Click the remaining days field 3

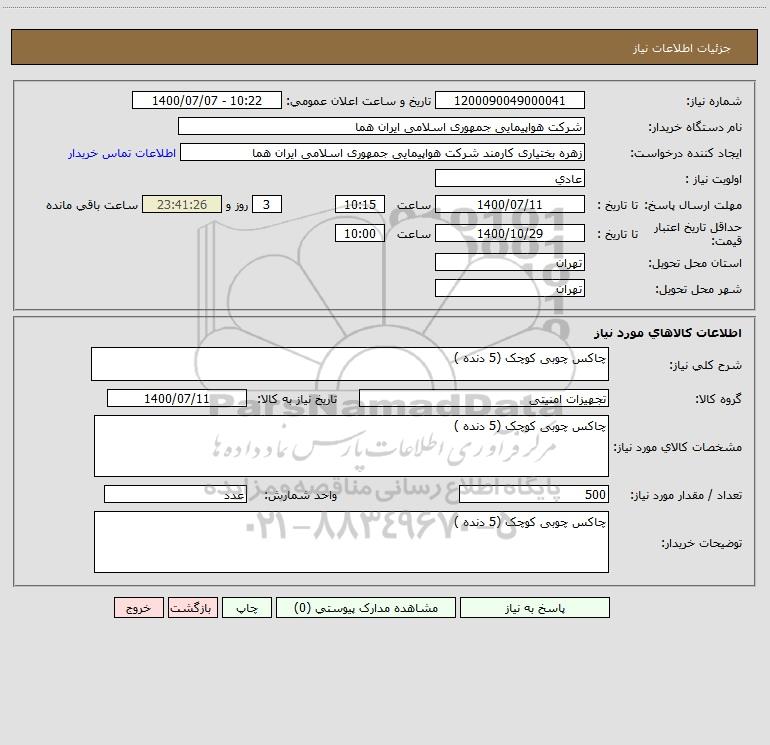[267, 204]
